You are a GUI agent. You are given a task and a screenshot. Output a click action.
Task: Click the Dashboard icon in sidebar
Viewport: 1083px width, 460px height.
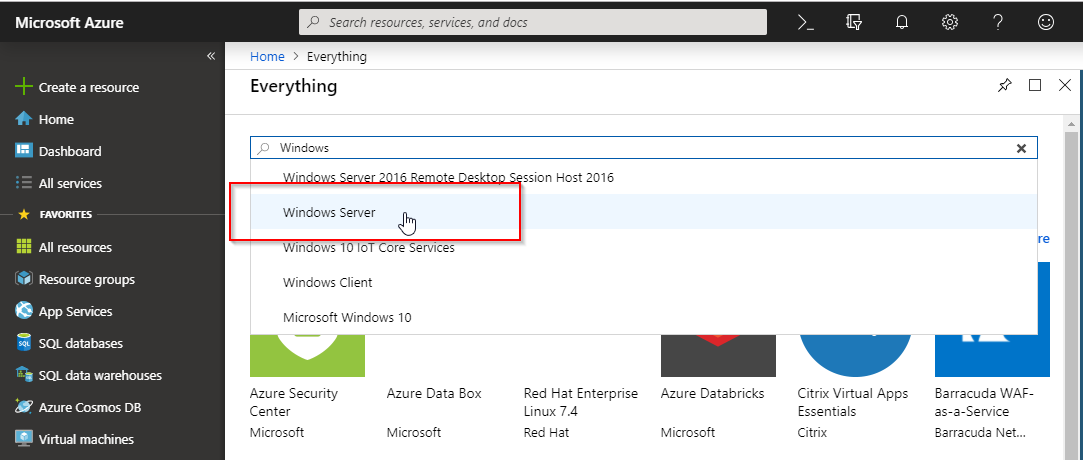[x=24, y=151]
